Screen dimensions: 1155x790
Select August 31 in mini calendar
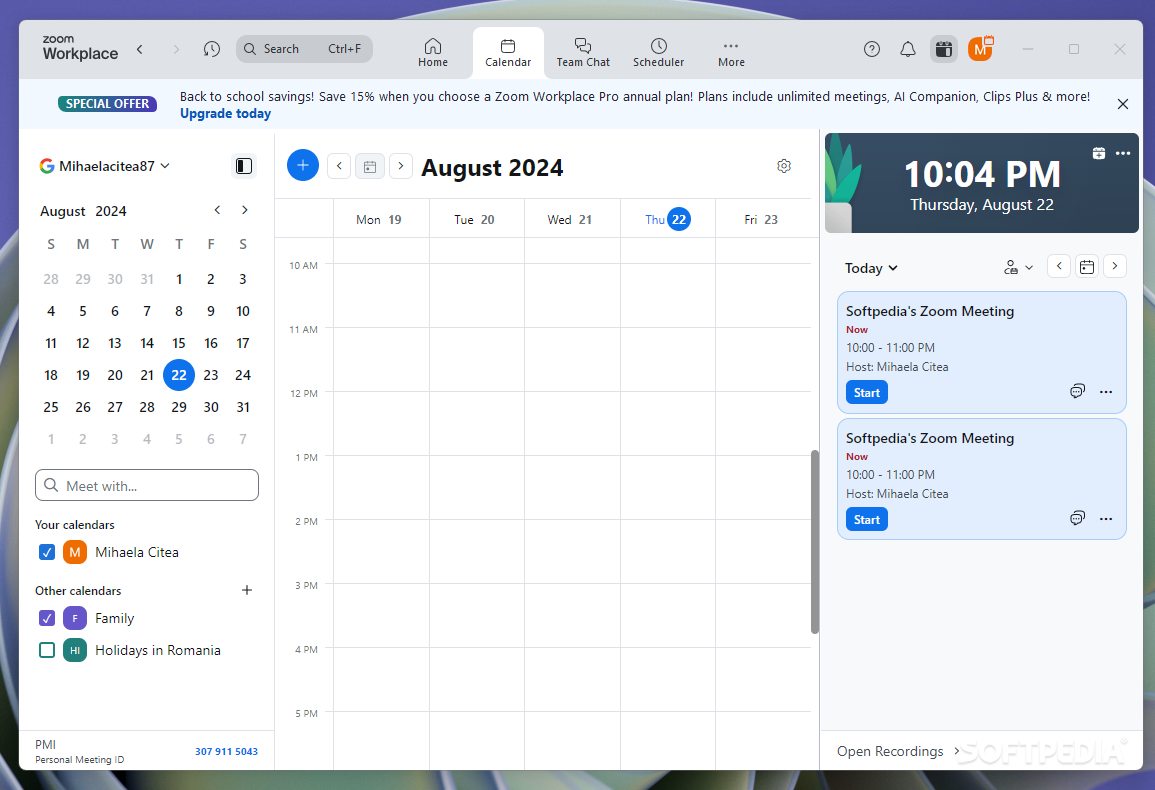pos(243,408)
